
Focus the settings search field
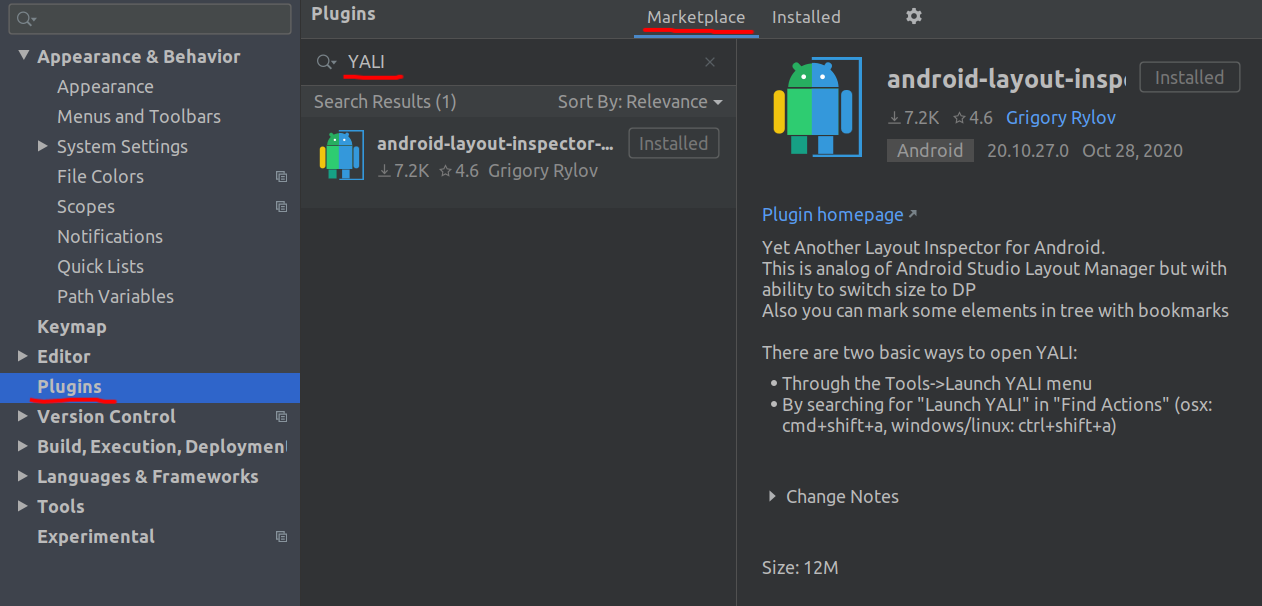[150, 19]
